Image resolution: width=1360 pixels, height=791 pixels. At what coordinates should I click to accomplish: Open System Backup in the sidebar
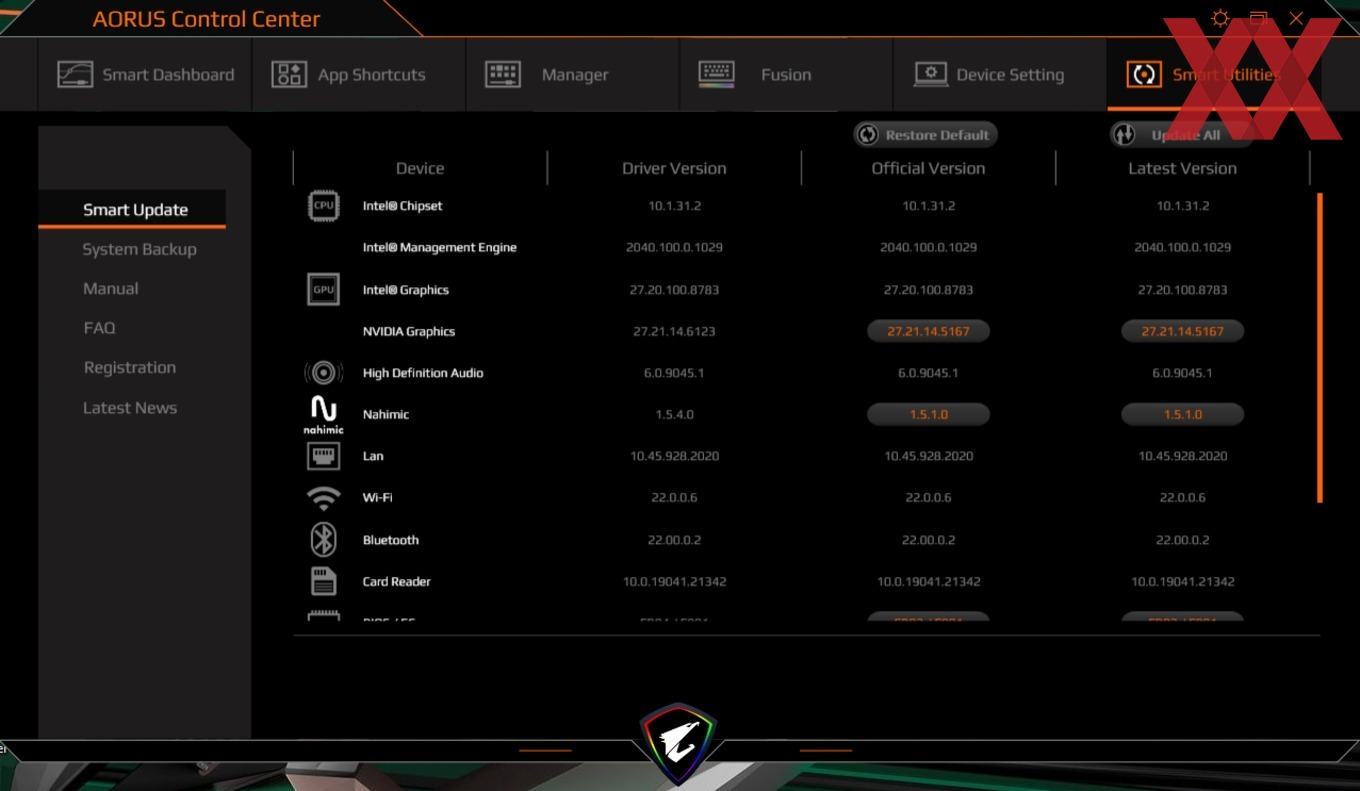coord(139,250)
